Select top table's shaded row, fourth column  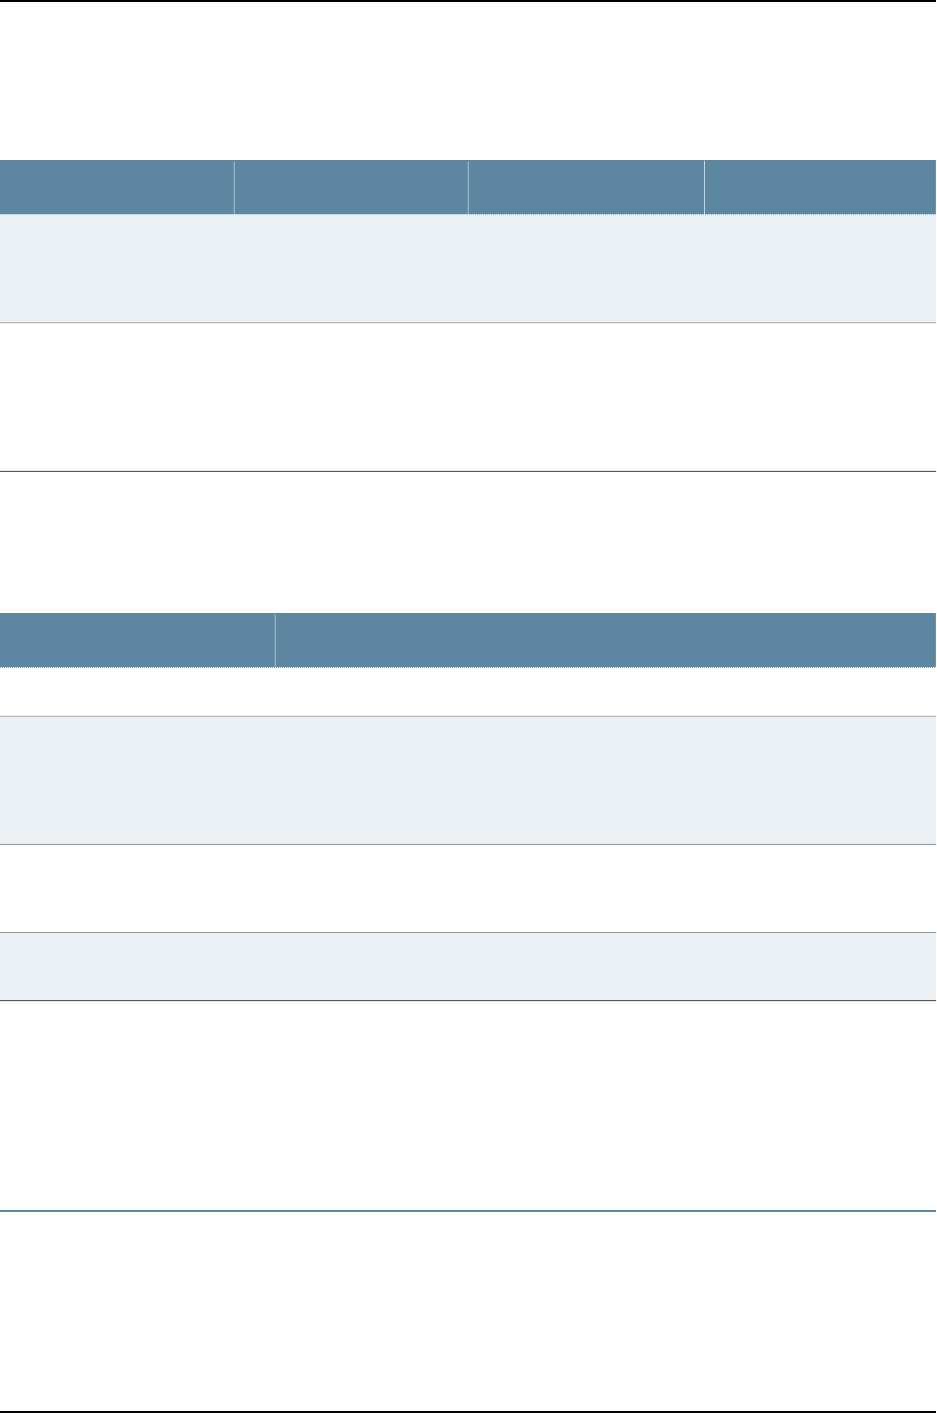(820, 268)
